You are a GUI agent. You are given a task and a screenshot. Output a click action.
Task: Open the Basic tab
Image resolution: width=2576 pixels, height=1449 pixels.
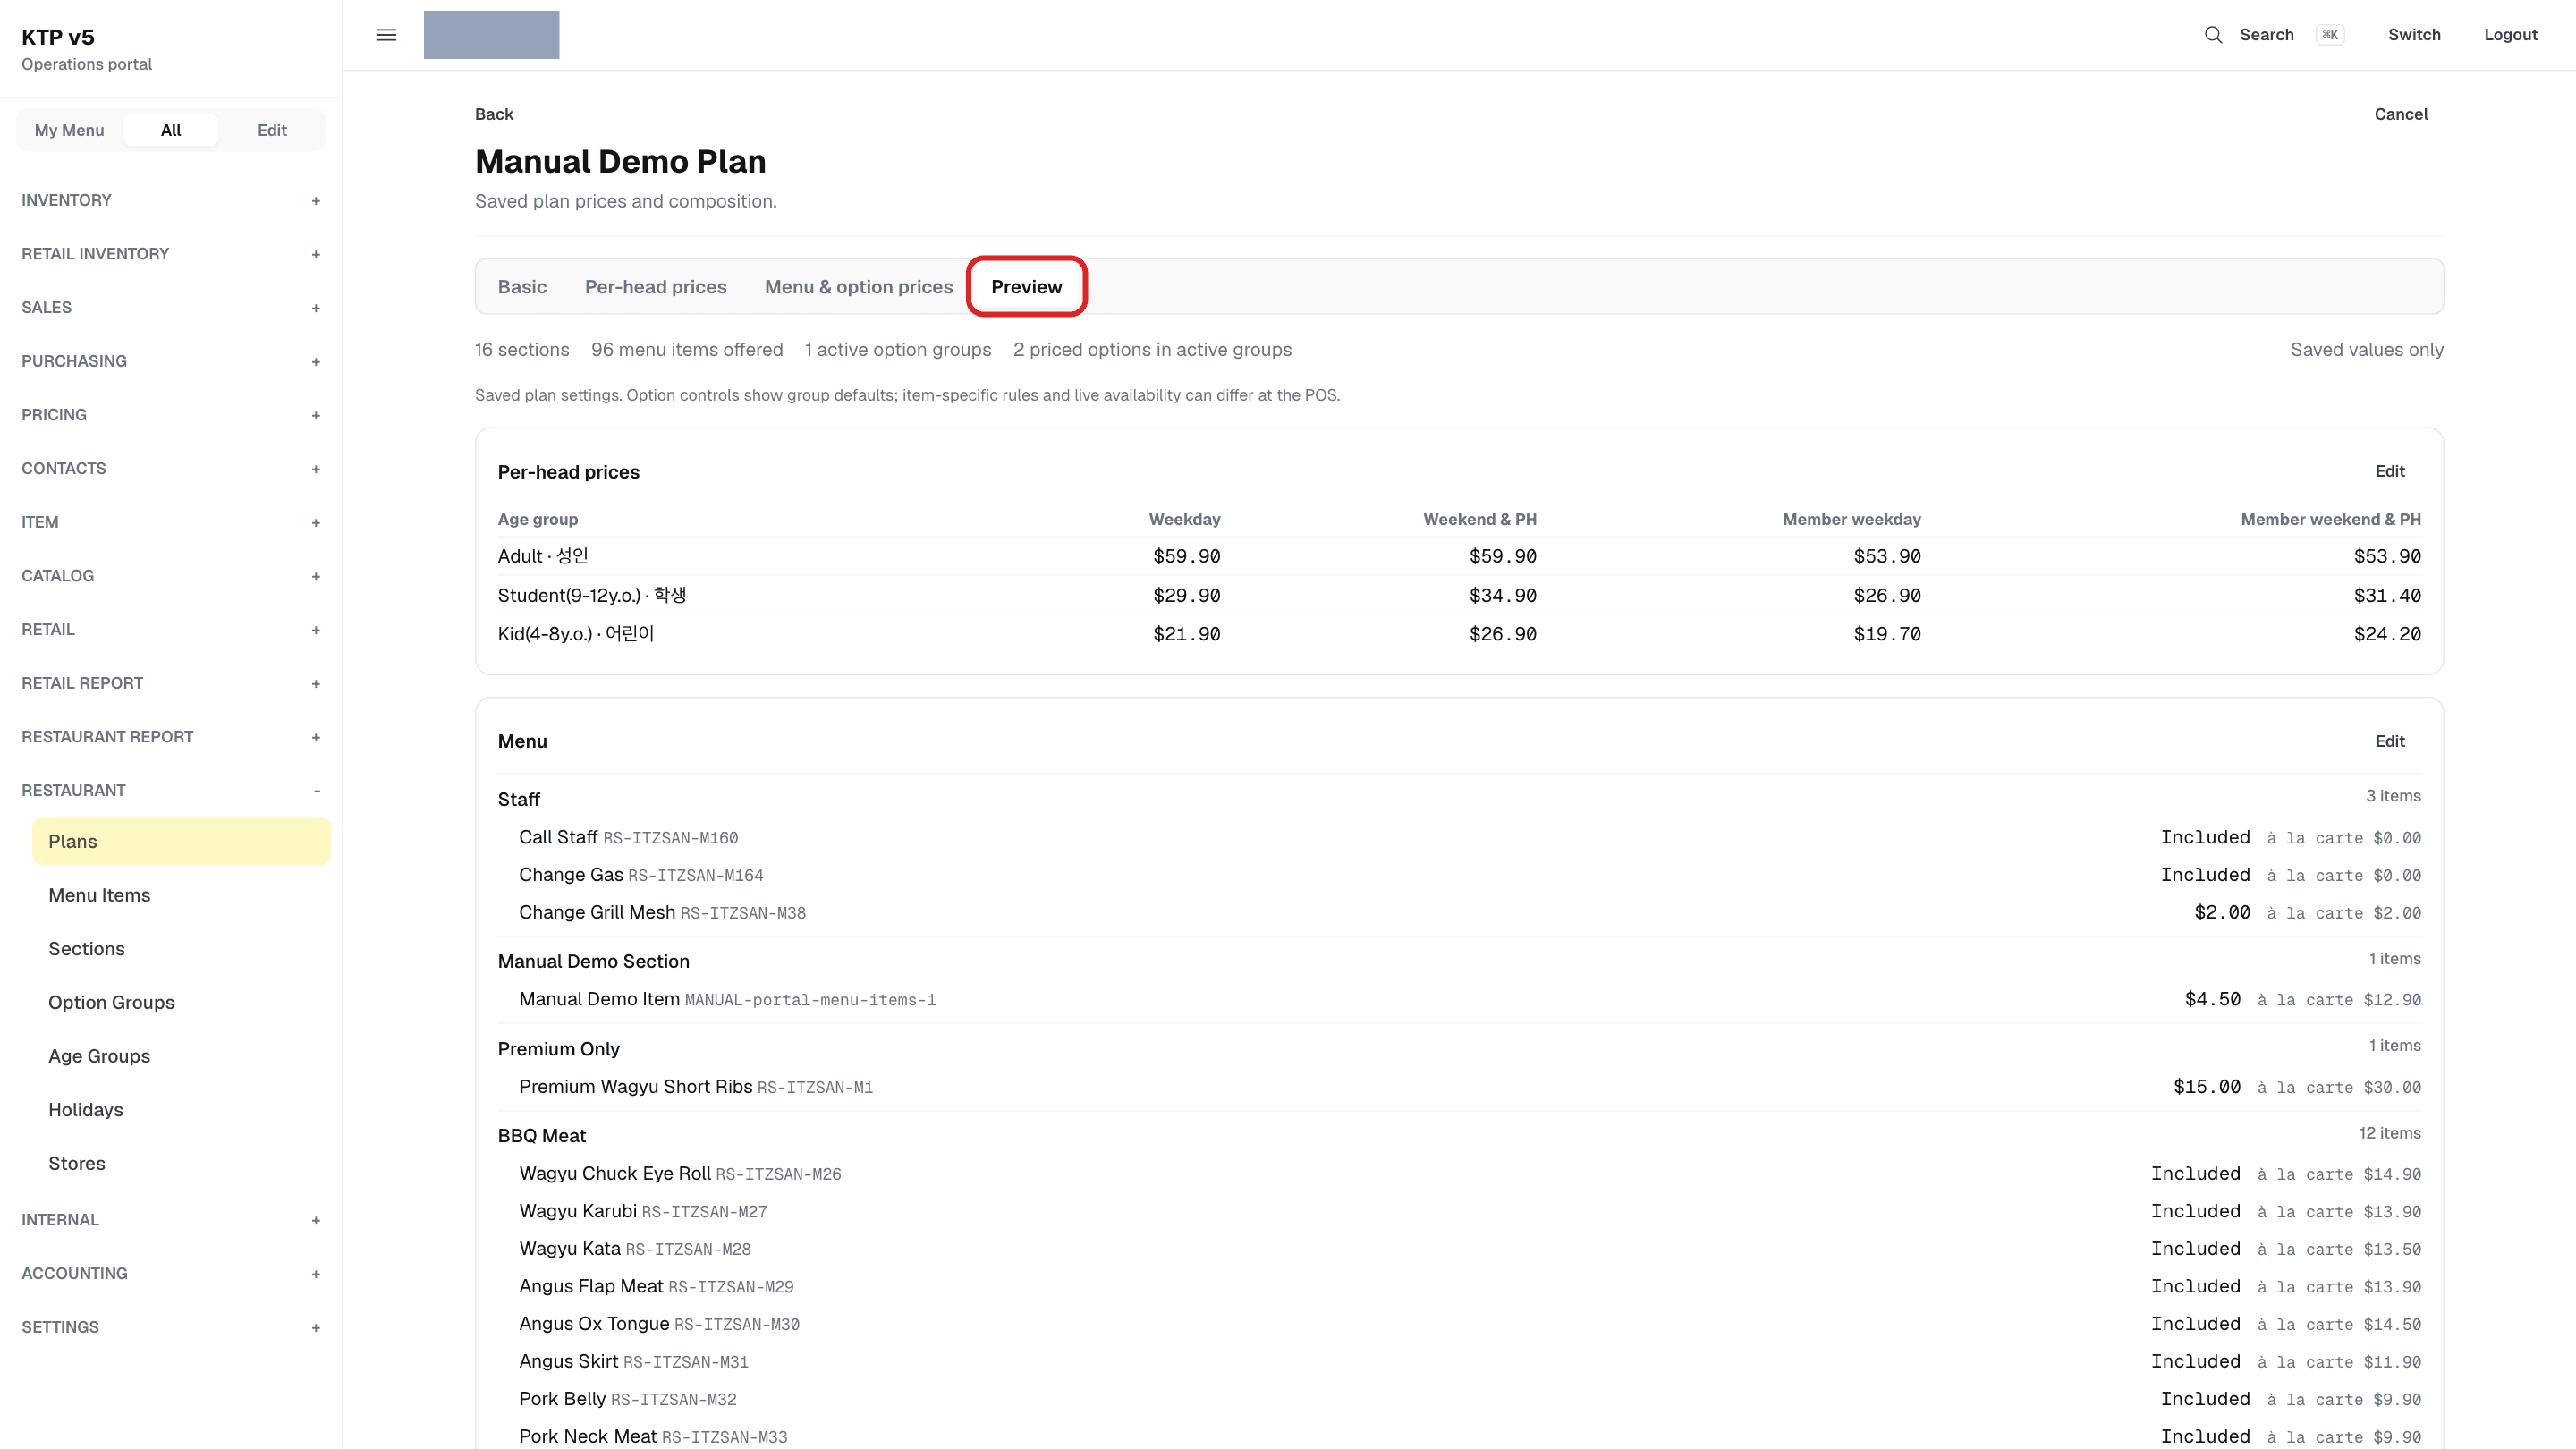[522, 287]
